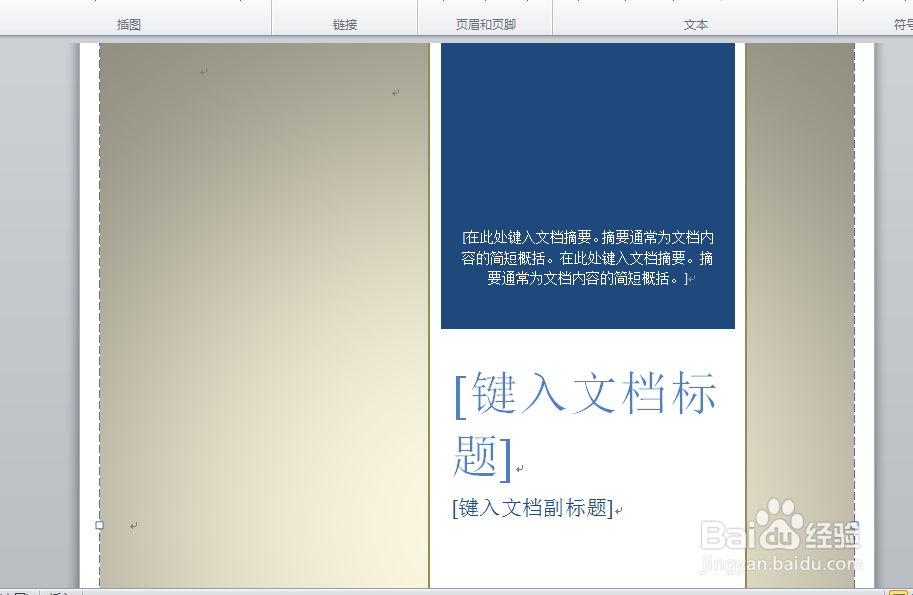Select the [键入文档副标题] subtitle placeholder
913x595 pixels.
coord(533,508)
